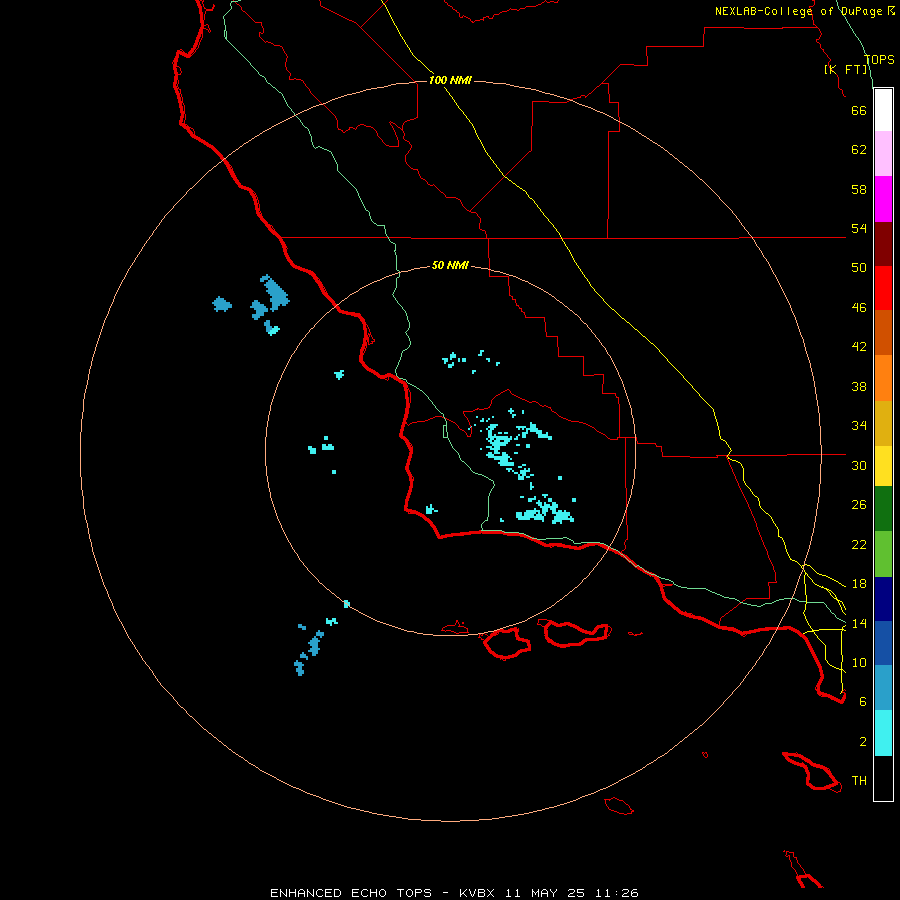Screen dimensions: 900x900
Task: Click the white swatch in the tops legend
Action: (883, 110)
